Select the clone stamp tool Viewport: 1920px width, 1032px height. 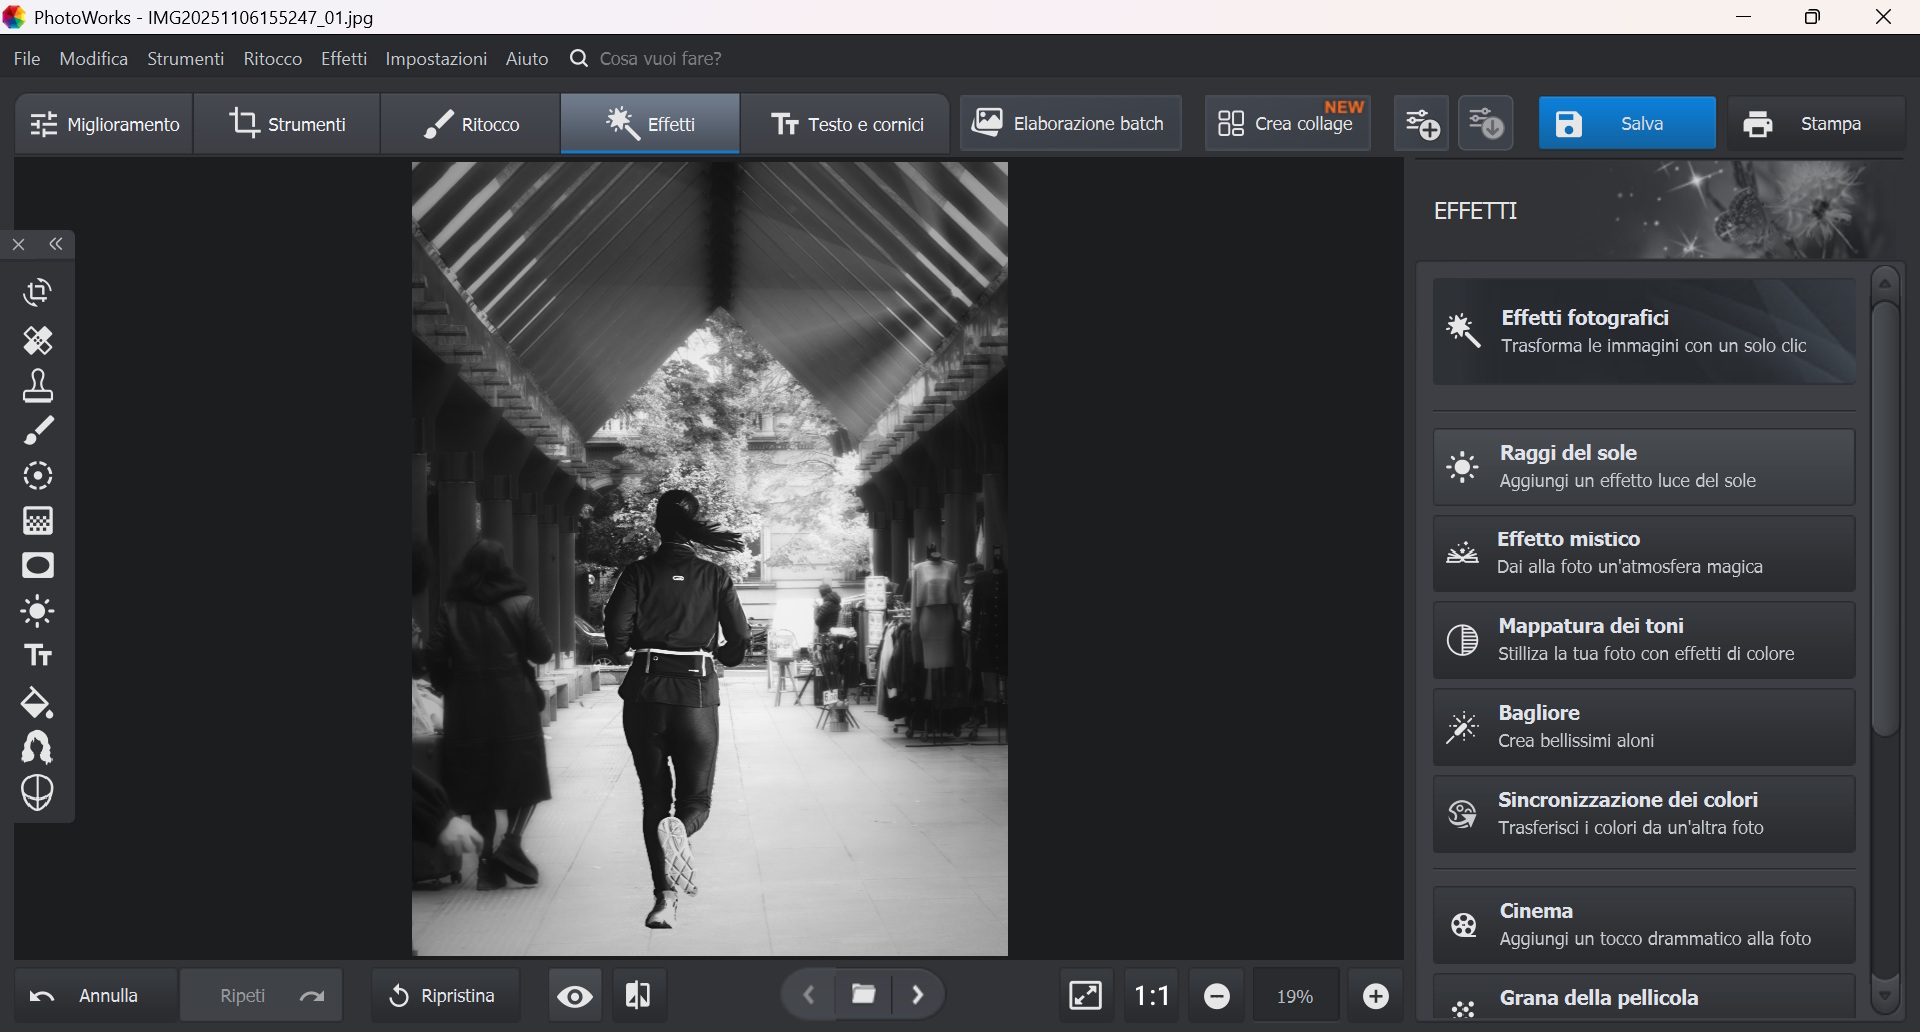coord(38,386)
